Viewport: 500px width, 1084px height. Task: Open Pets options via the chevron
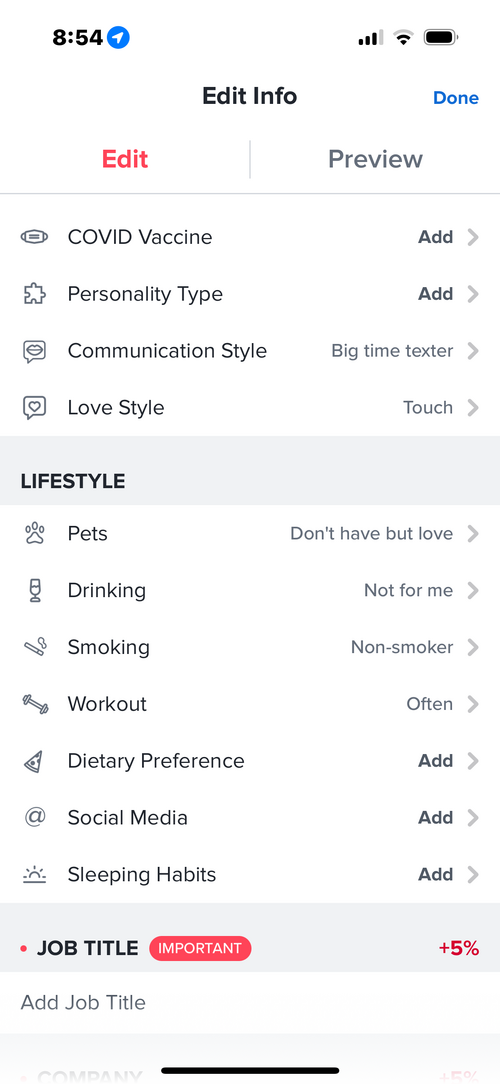473,534
